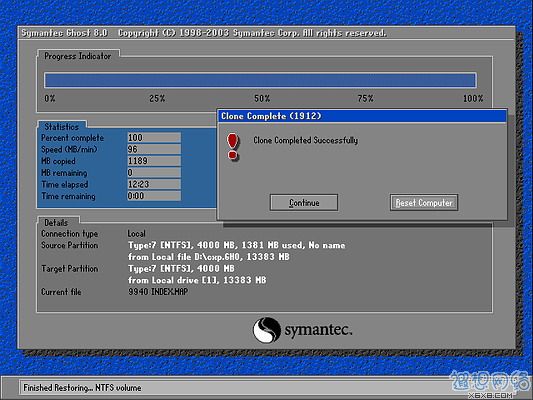The image size is (533, 400).
Task: Click the '9940 INDEX.MAP' current file value
Action: tap(158, 292)
